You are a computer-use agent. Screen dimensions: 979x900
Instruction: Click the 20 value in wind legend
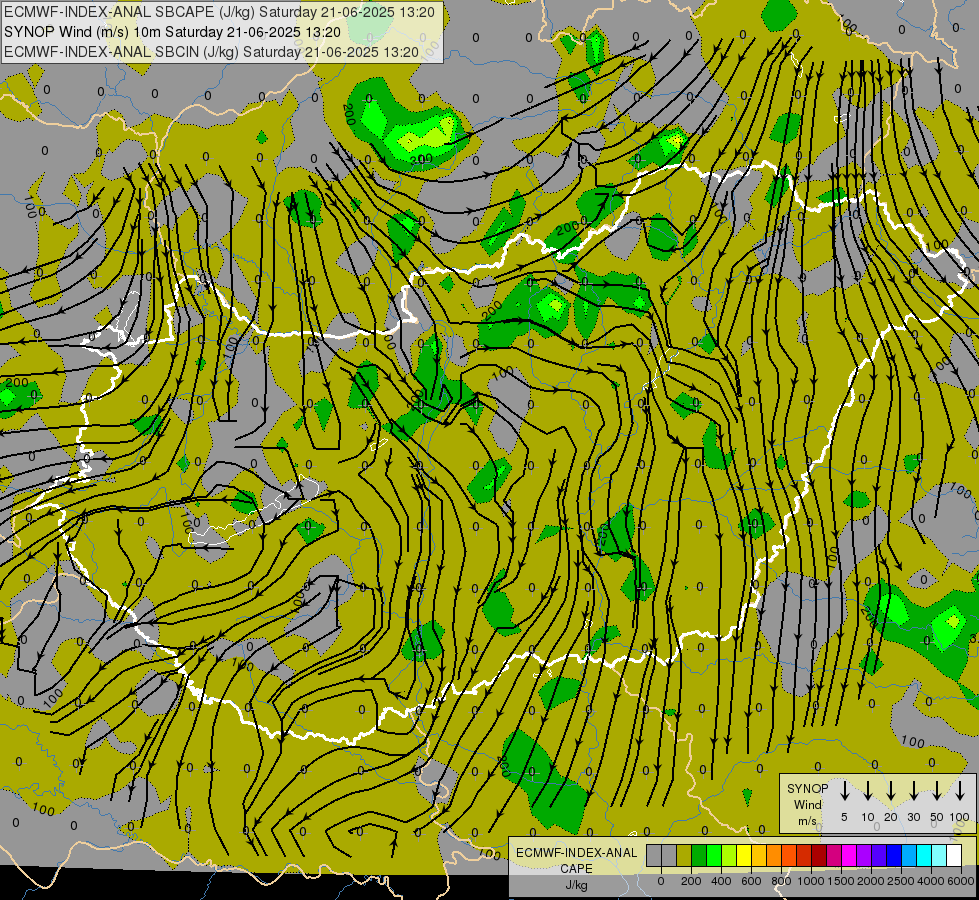[x=891, y=817]
